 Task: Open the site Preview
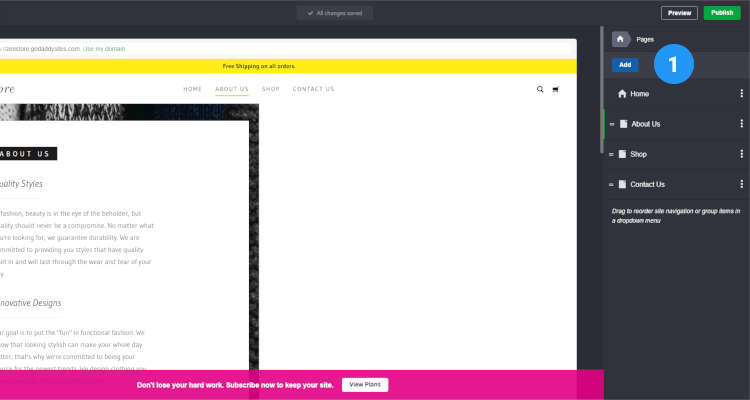(x=679, y=13)
